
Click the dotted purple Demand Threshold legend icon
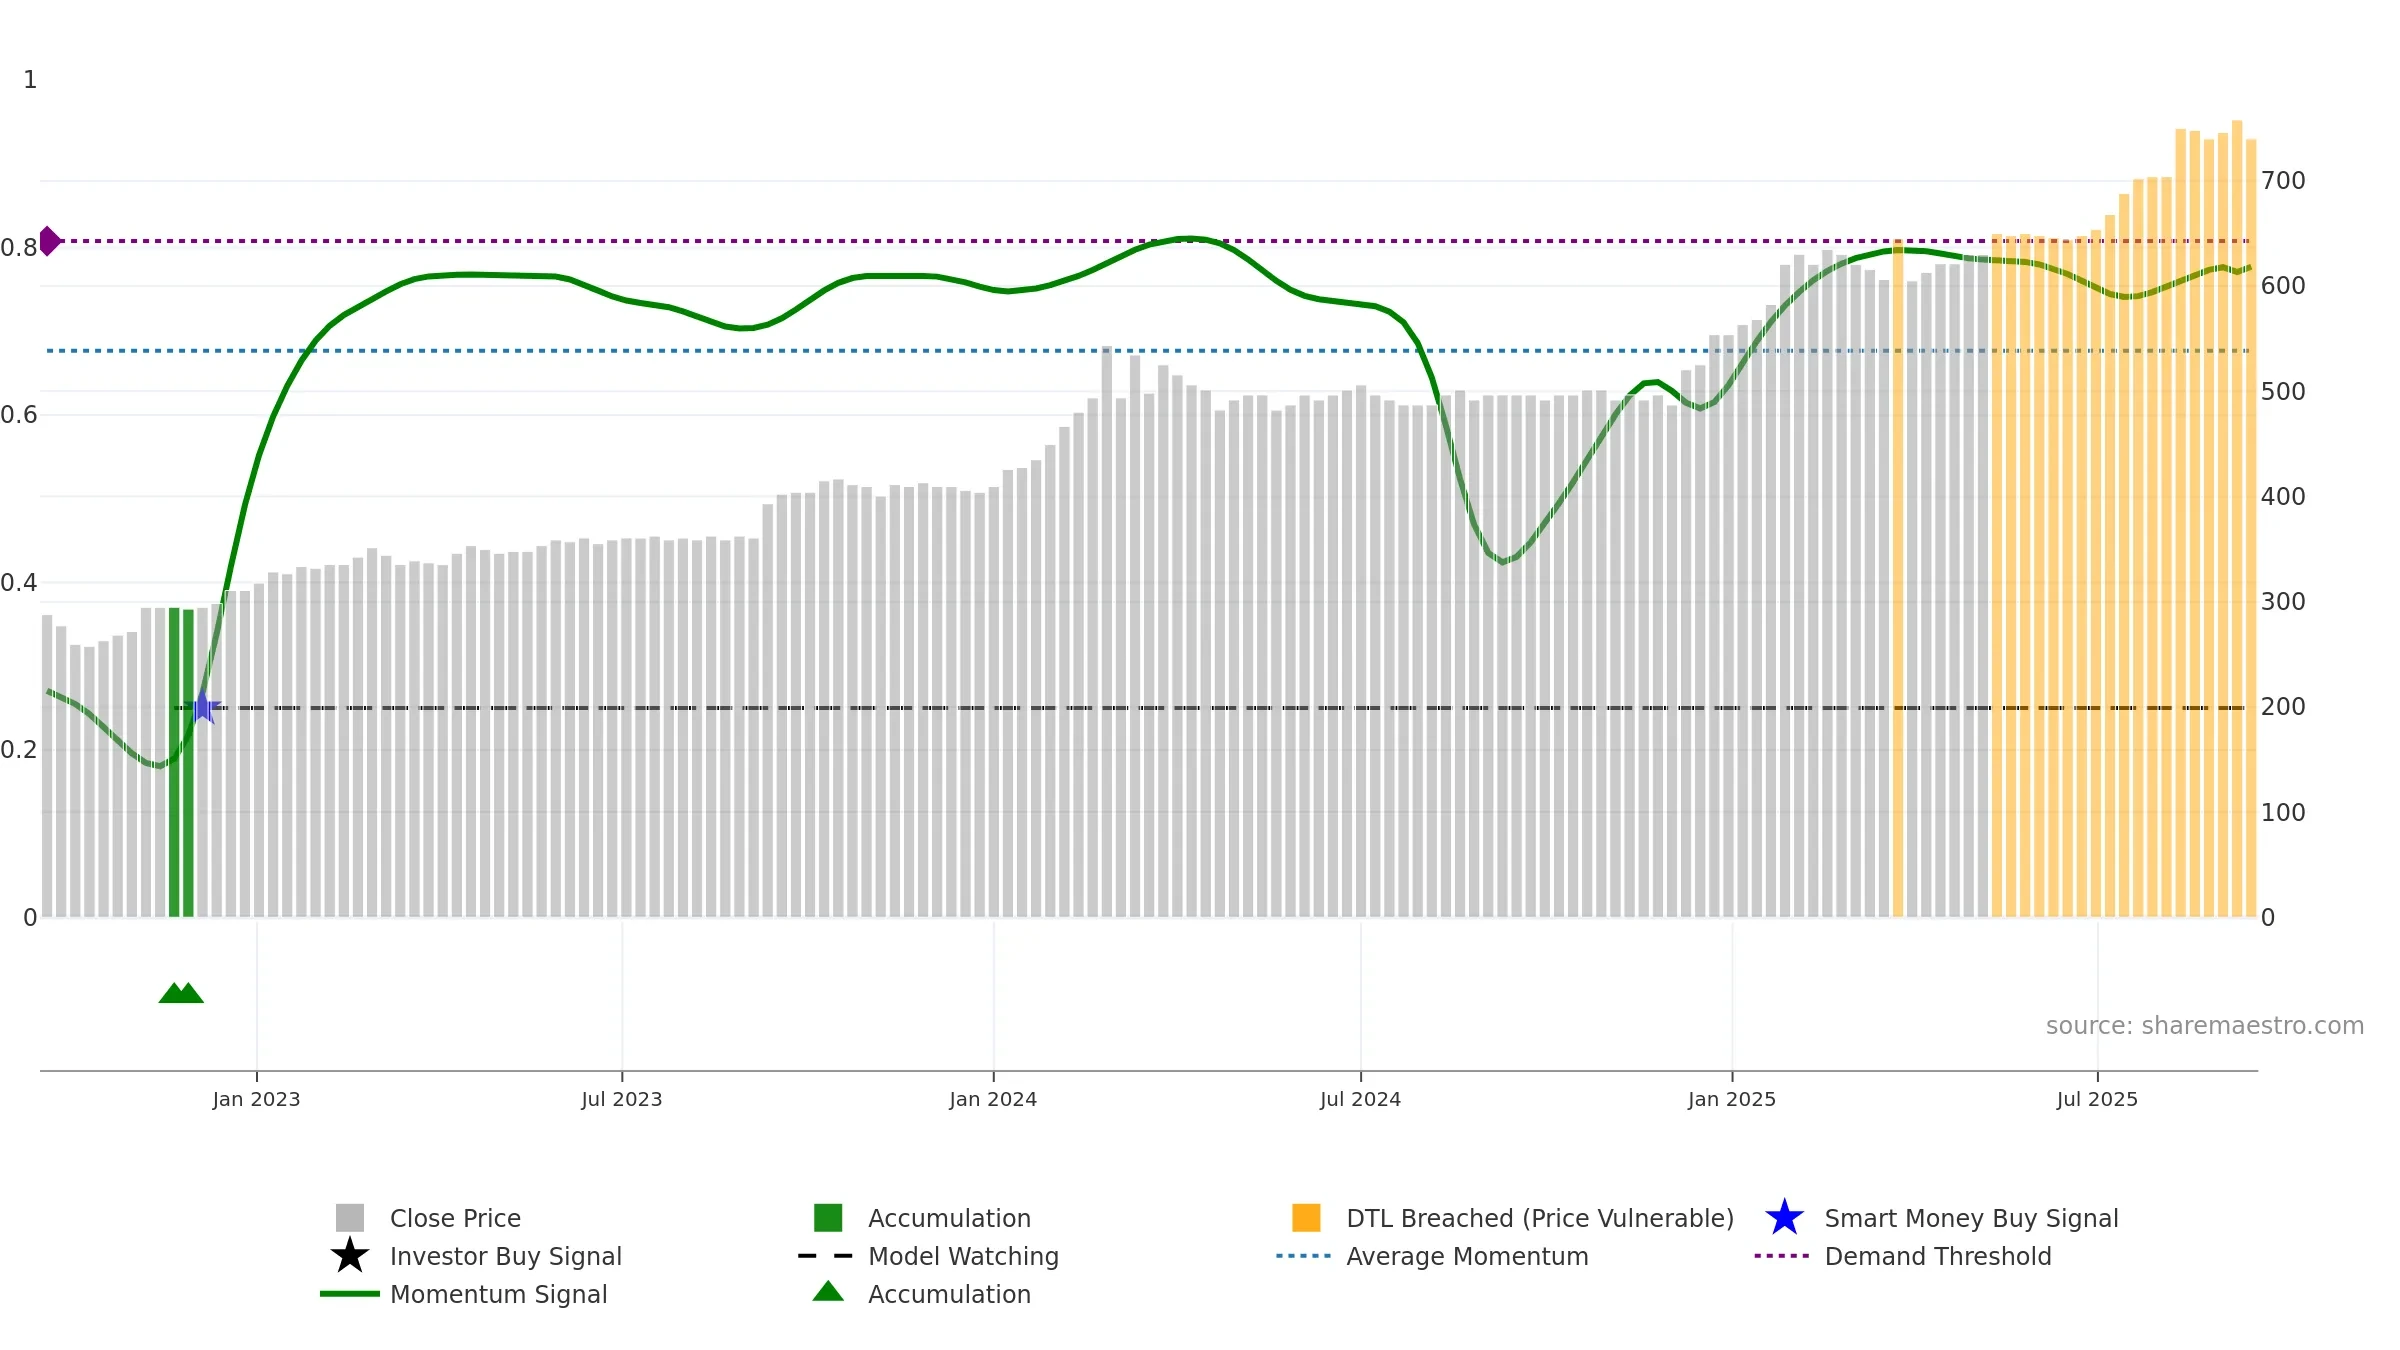tap(1782, 1256)
